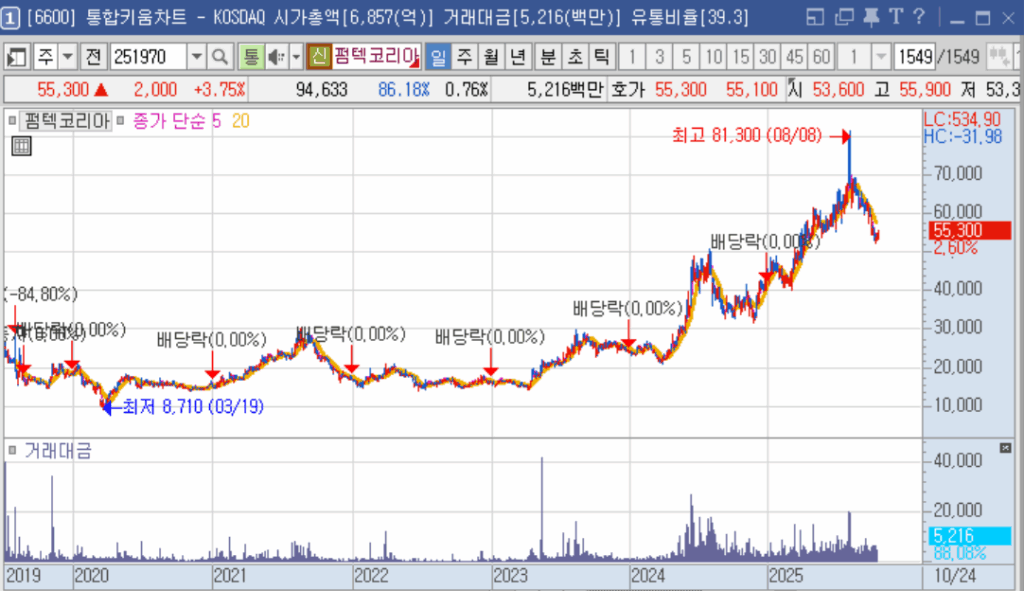Toggle the 펌텍코리아 series marker square
The height and width of the screenshot is (591, 1024).
click(13, 122)
